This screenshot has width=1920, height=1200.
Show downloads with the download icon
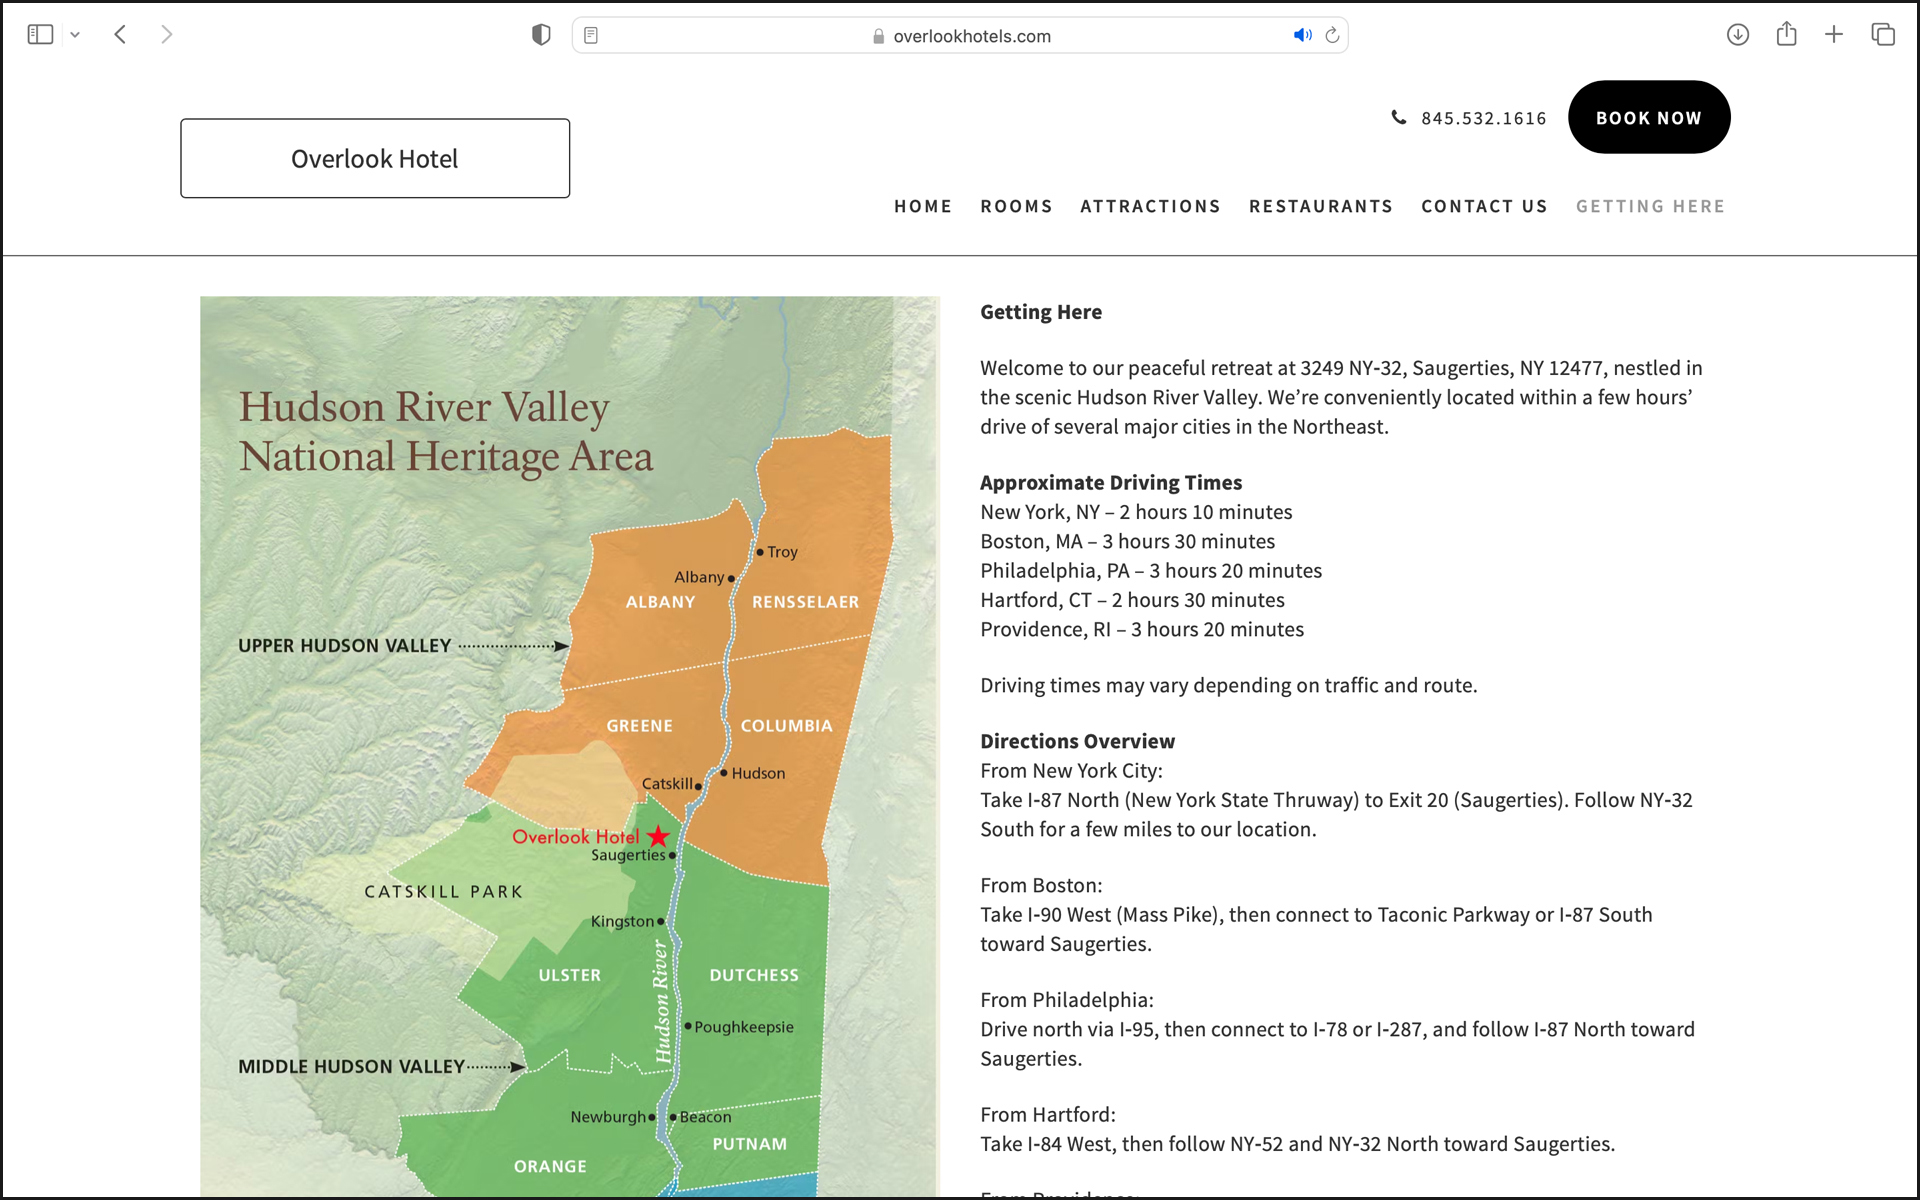point(1738,35)
